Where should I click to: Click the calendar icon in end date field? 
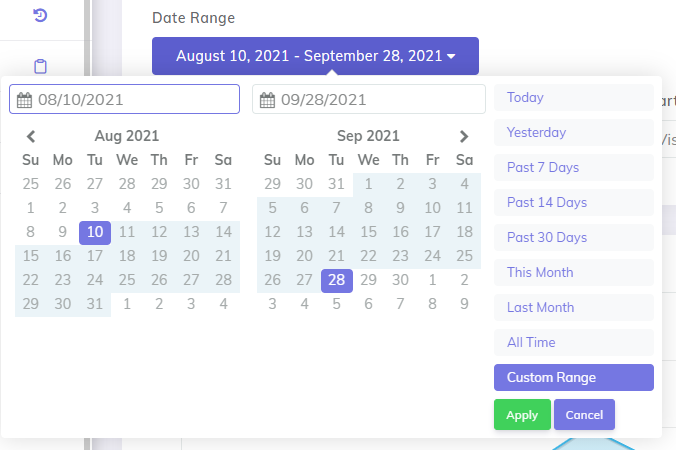tap(267, 100)
